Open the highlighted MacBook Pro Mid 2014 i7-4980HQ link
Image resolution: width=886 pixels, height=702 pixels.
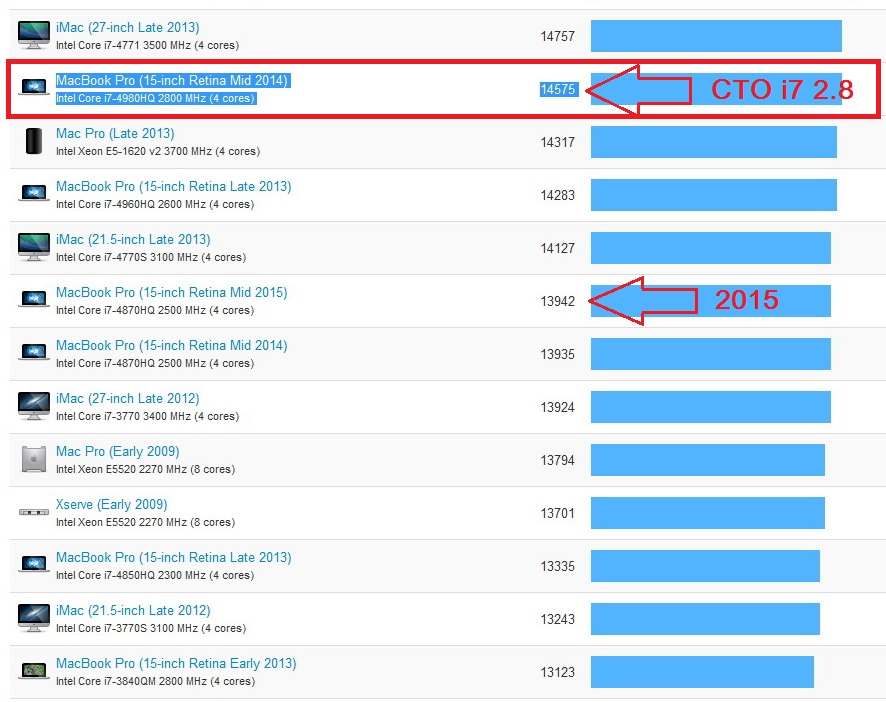(x=172, y=81)
